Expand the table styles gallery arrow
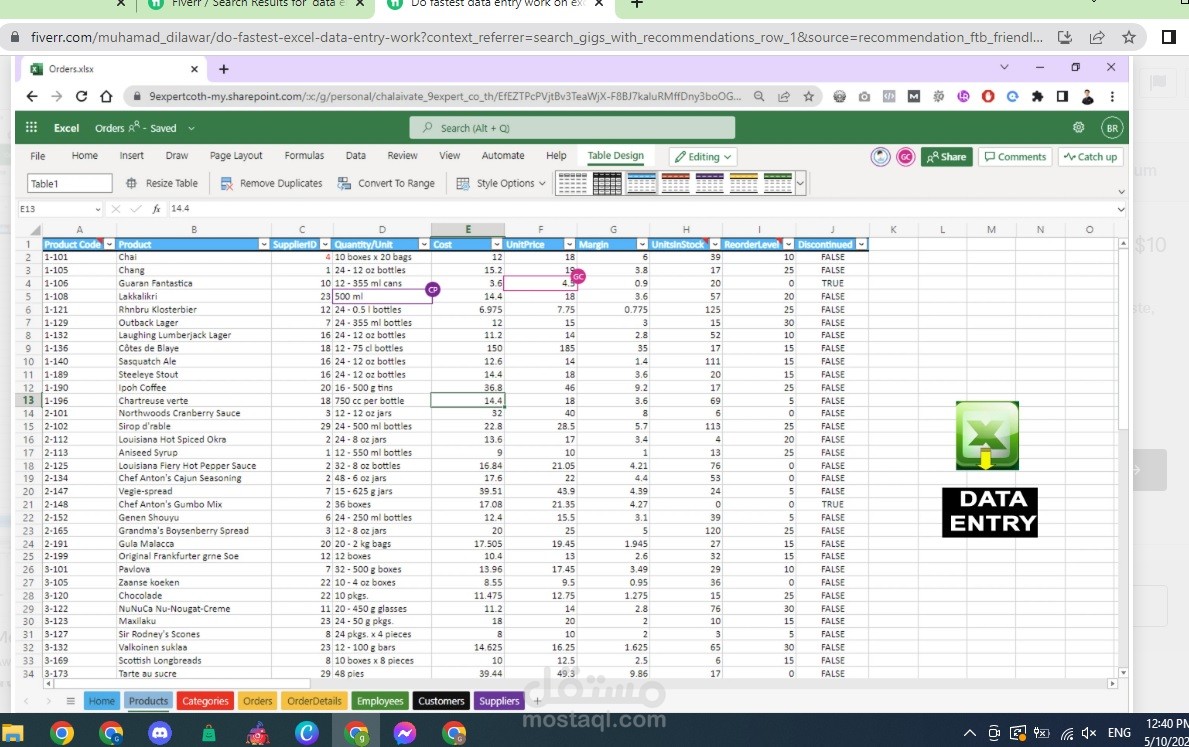The width and height of the screenshot is (1189, 747). pos(801,184)
